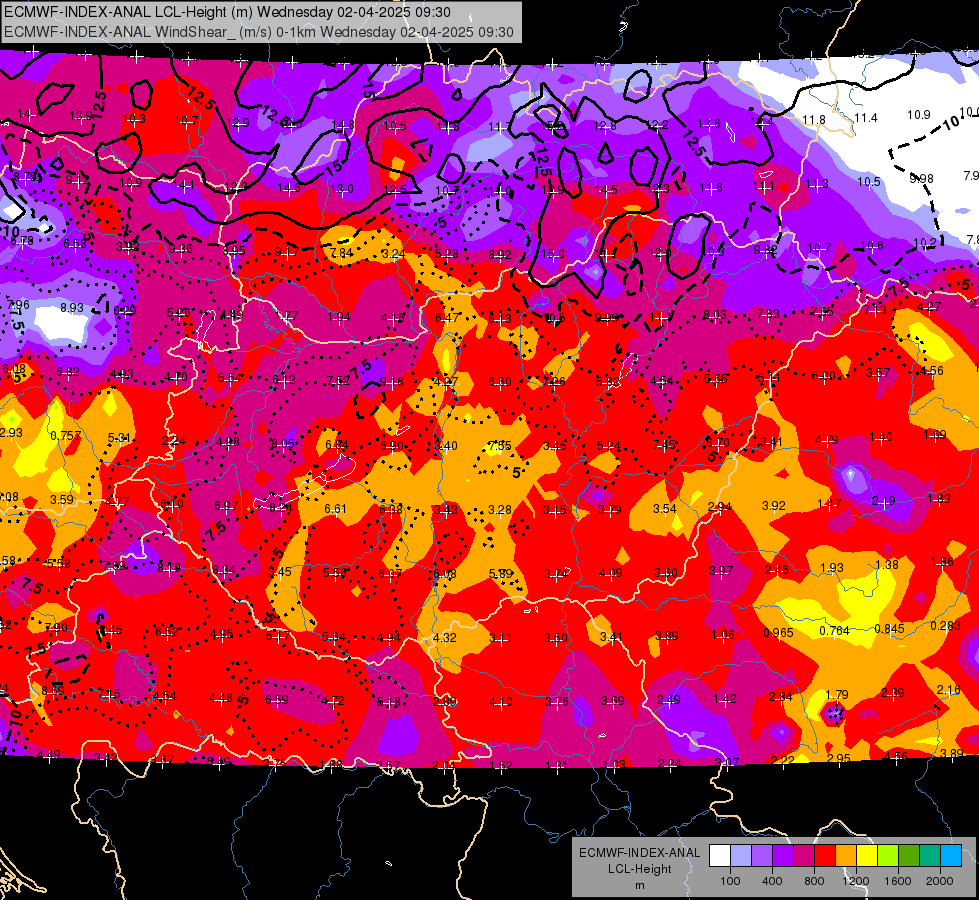This screenshot has width=979, height=900.
Task: Click the legend caption LCL-Height
Action: coord(640,869)
